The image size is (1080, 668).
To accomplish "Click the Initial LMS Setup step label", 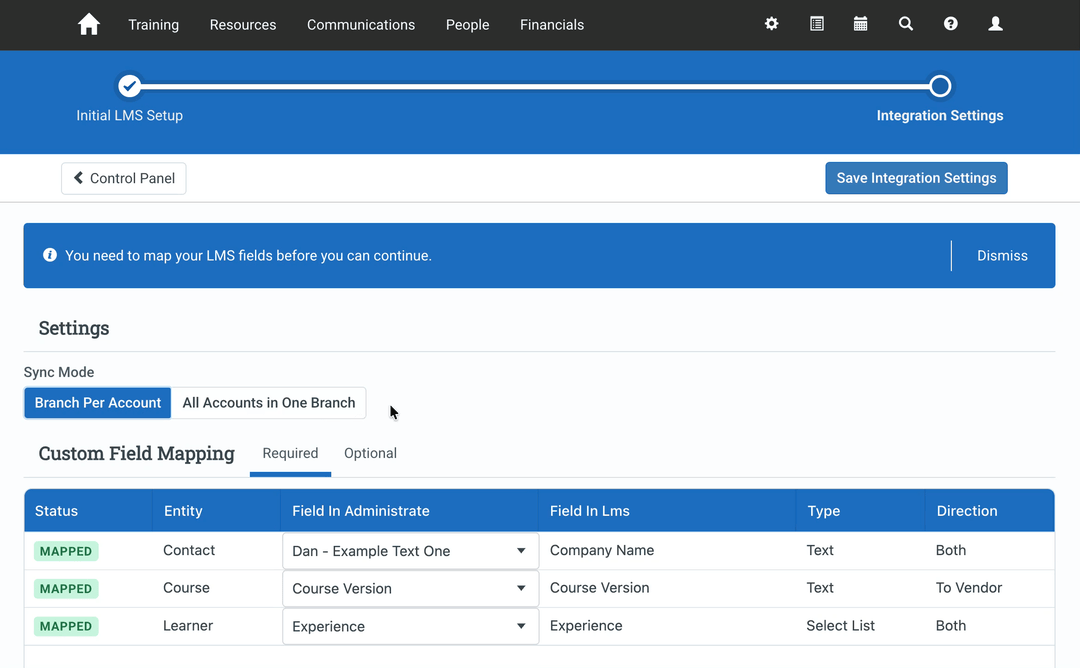I will [129, 116].
